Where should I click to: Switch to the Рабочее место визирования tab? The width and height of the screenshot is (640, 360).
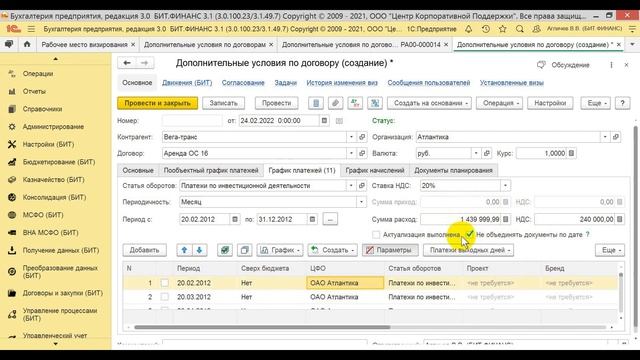84,44
